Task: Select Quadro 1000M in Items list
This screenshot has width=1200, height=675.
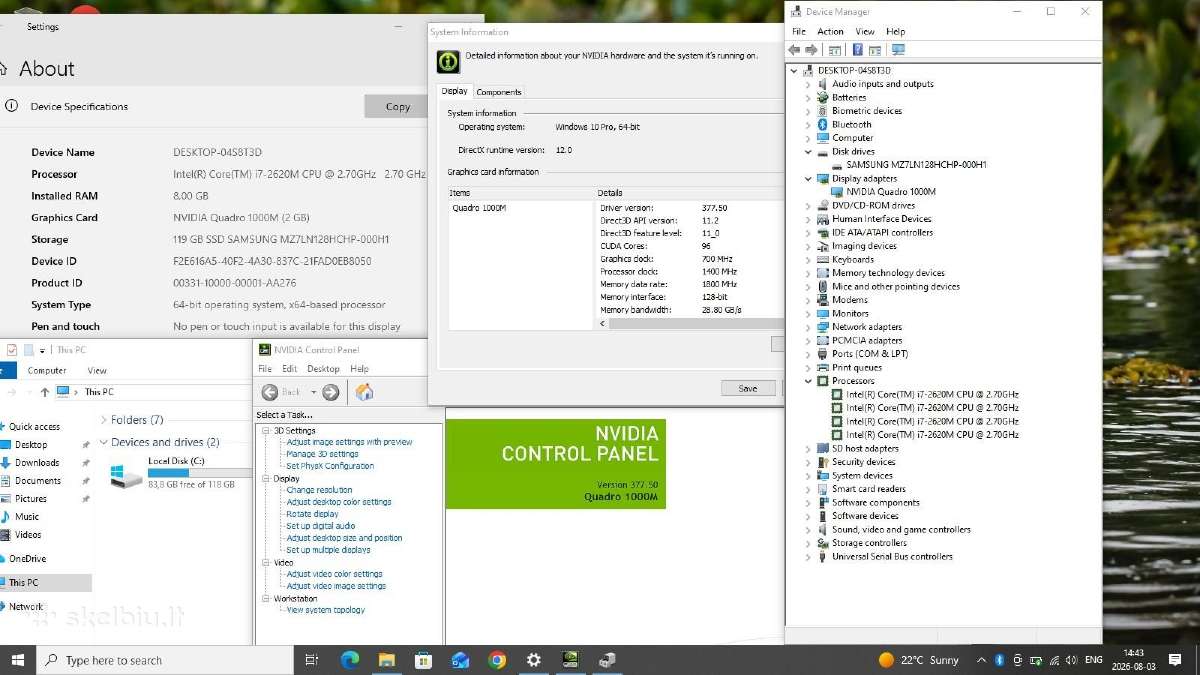Action: click(x=480, y=208)
